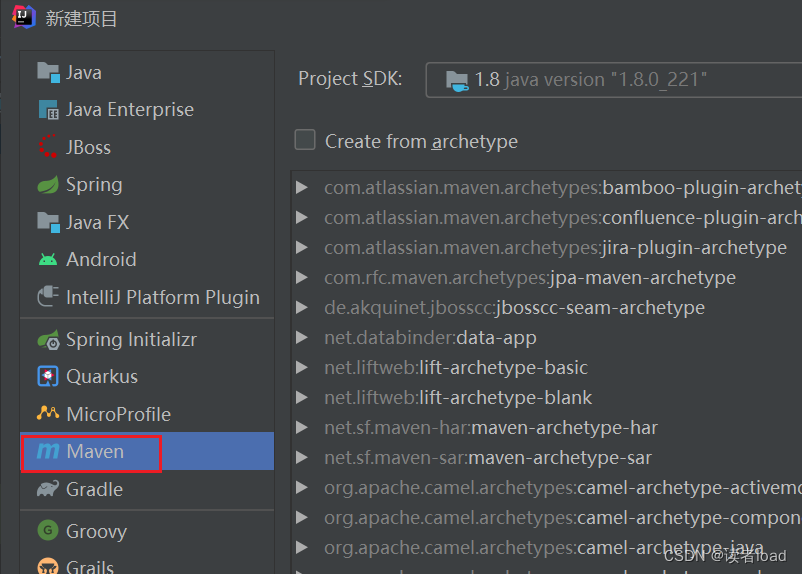Click the JBoss red dots icon

pos(48,146)
